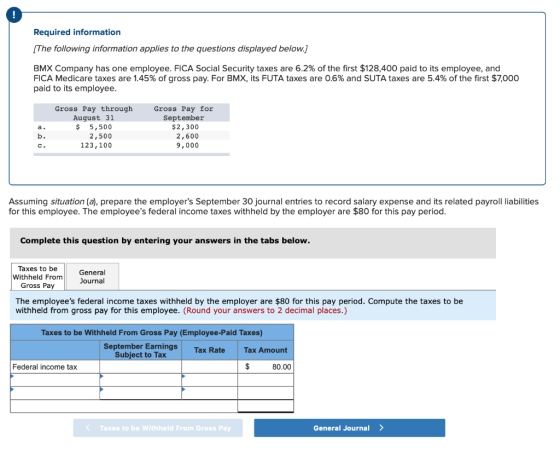Click the exclamation alert icon
Viewport: 560px width, 450px height.
pos(14,15)
